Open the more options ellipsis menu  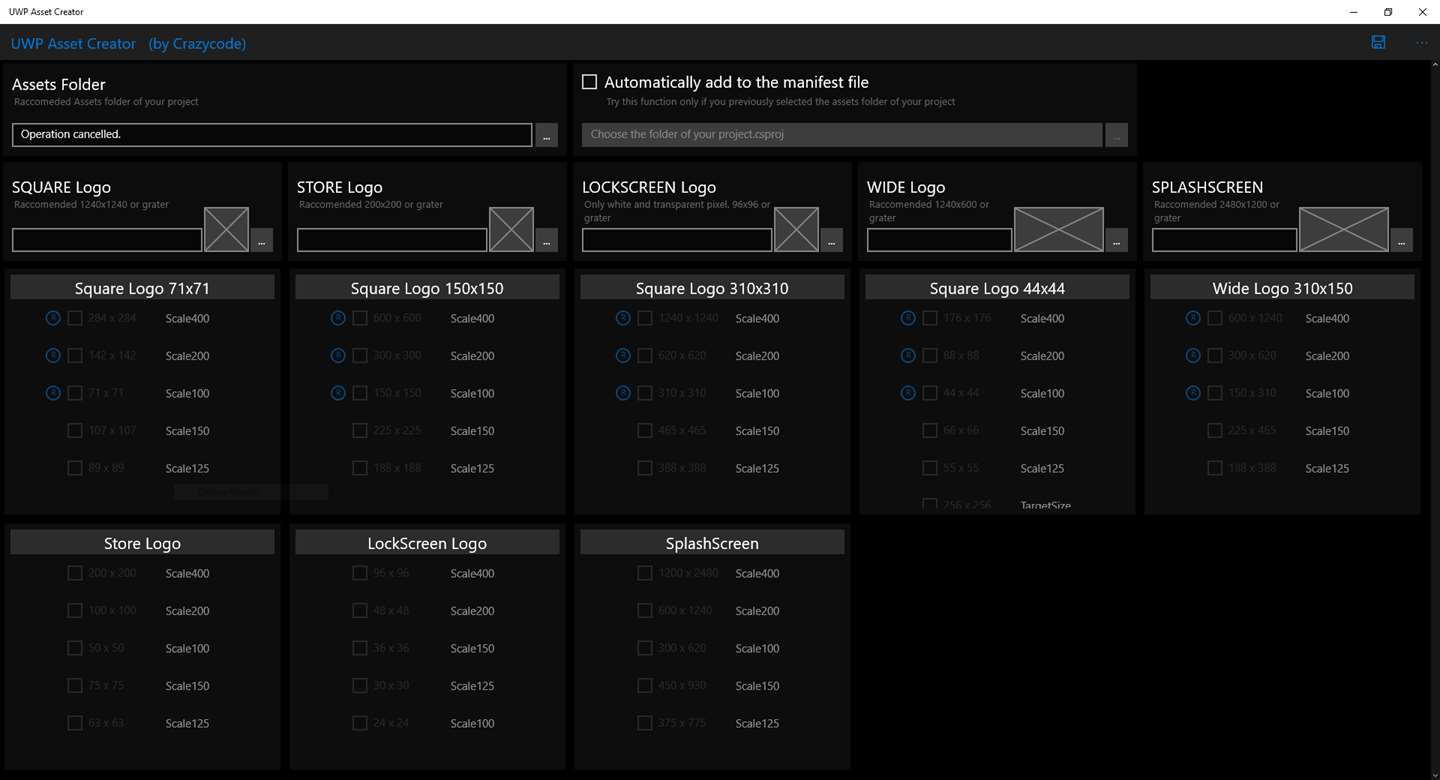pyautogui.click(x=1422, y=43)
